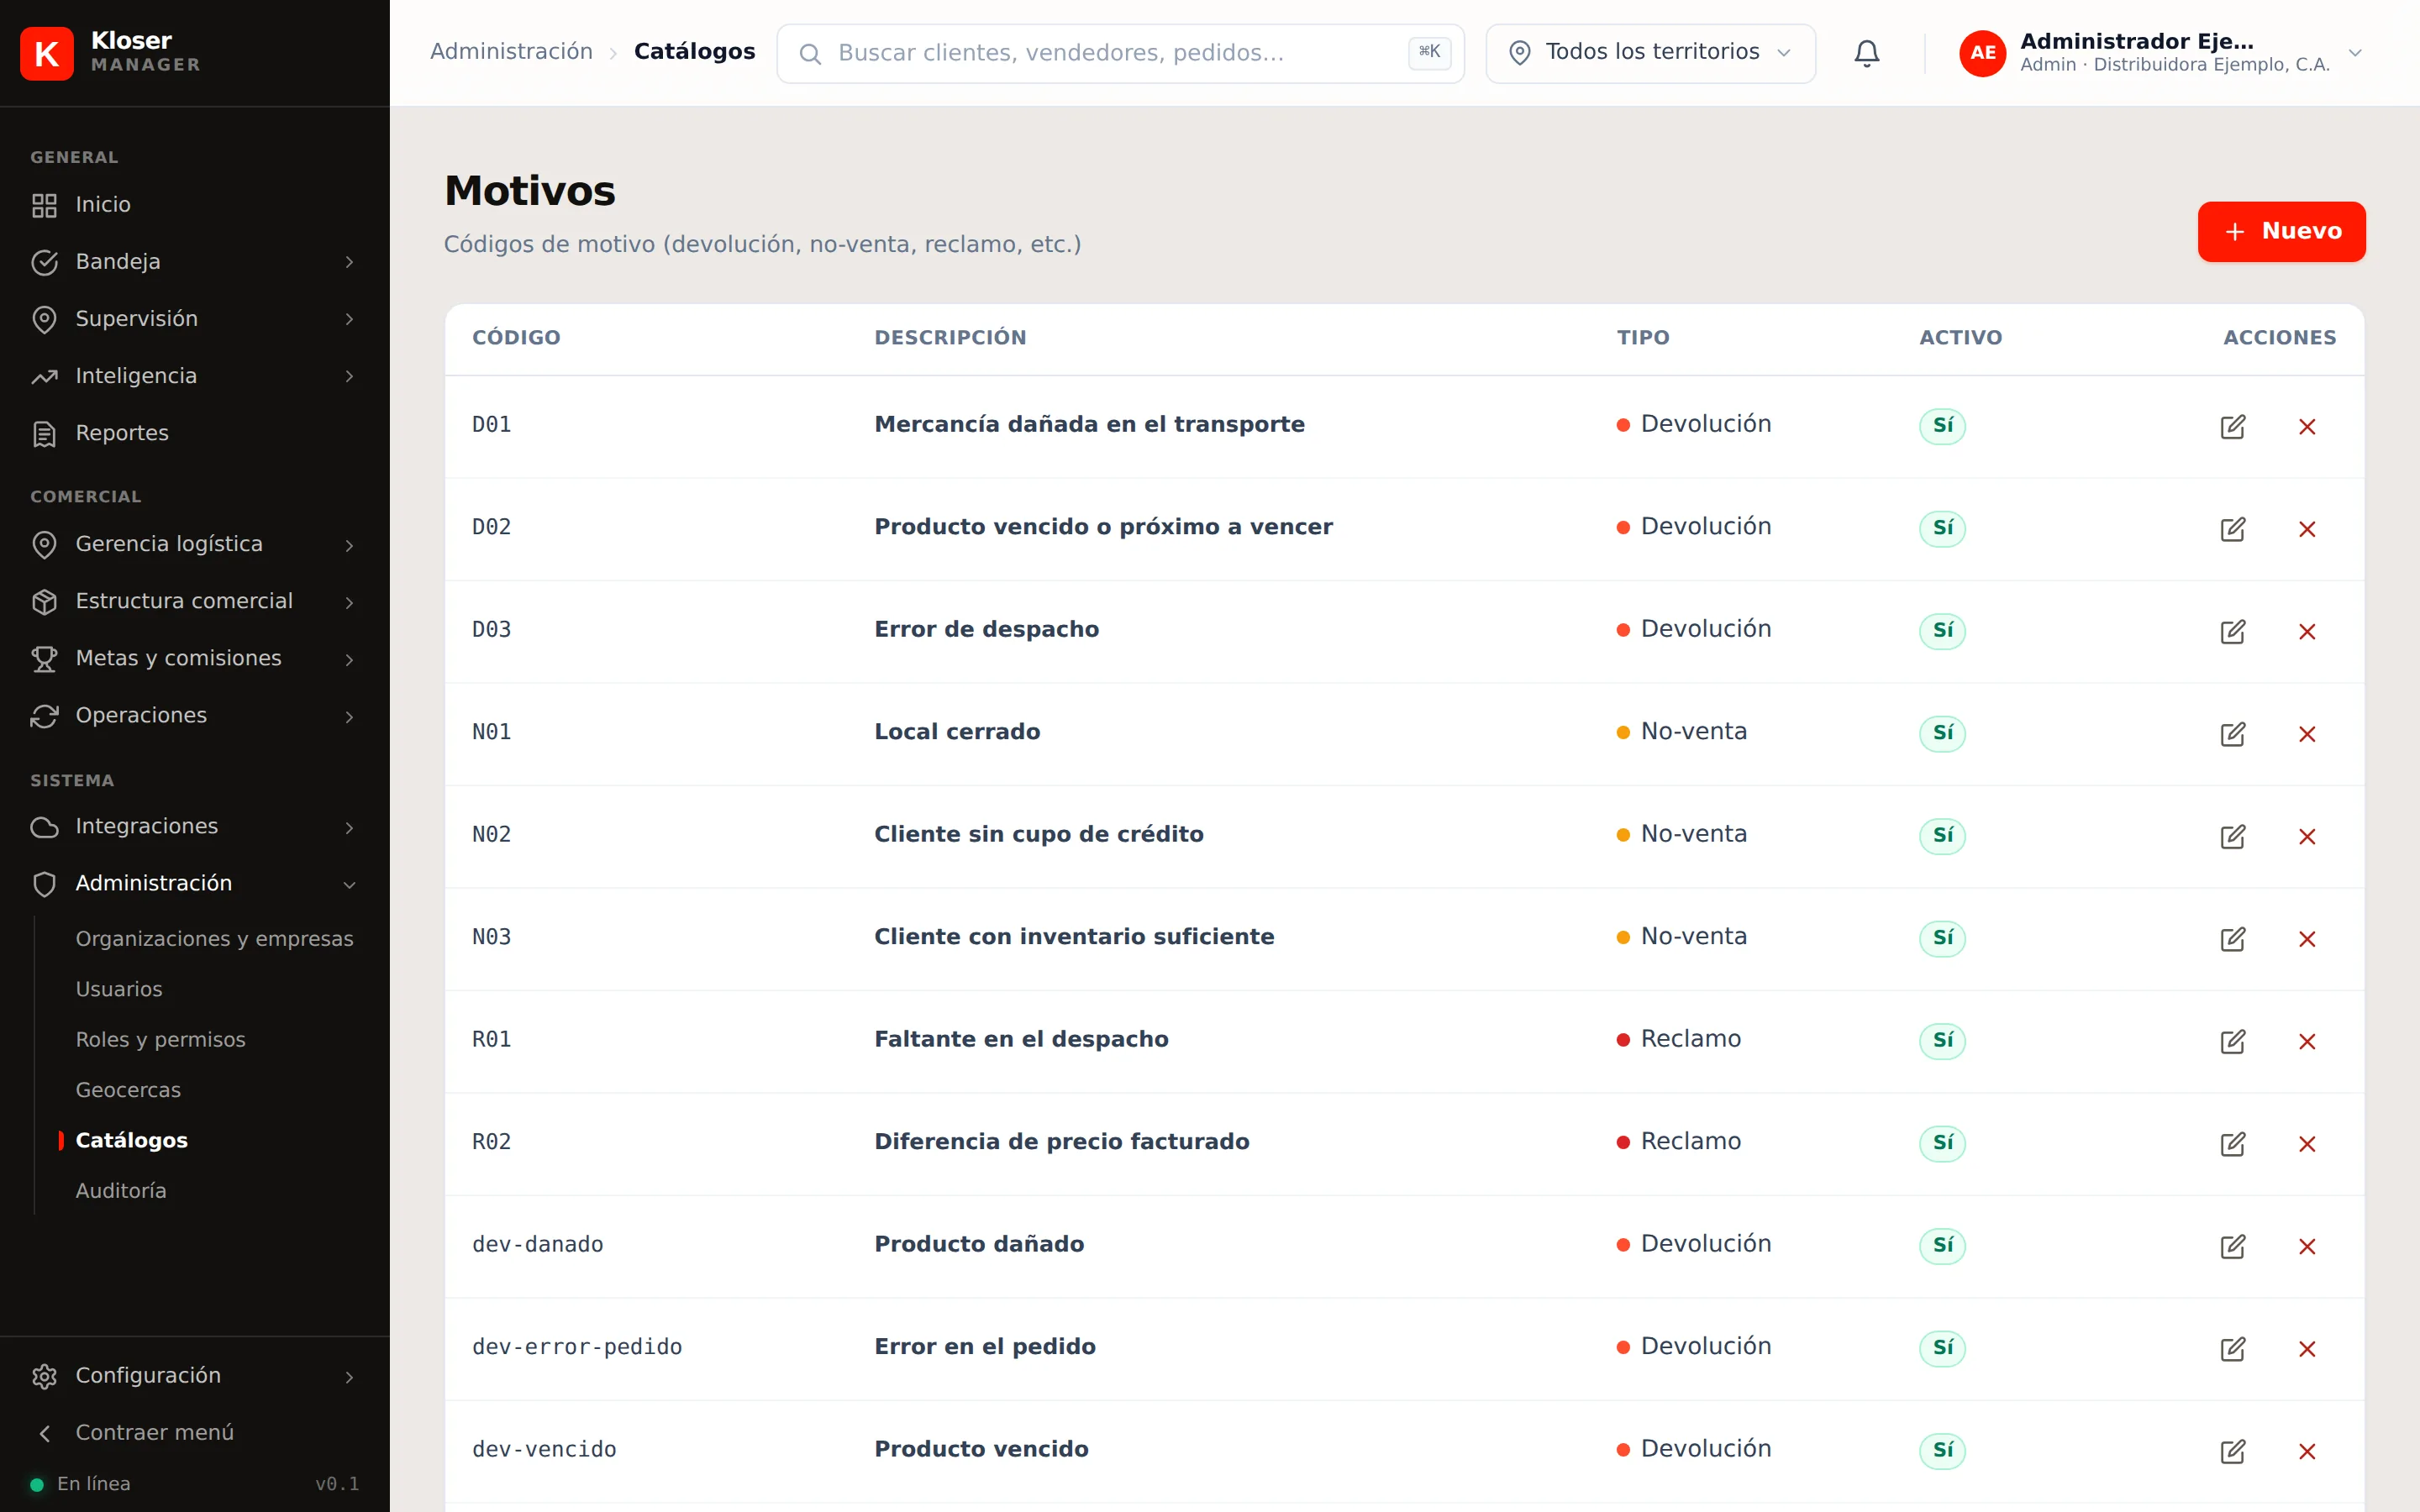Edit the D01 motivo row
The height and width of the screenshot is (1512, 2420).
pyautogui.click(x=2232, y=427)
